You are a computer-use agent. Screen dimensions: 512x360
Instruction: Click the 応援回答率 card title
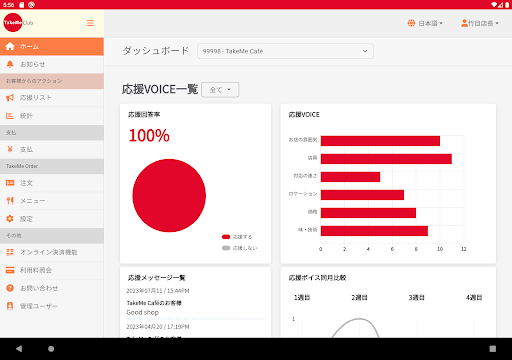point(144,114)
